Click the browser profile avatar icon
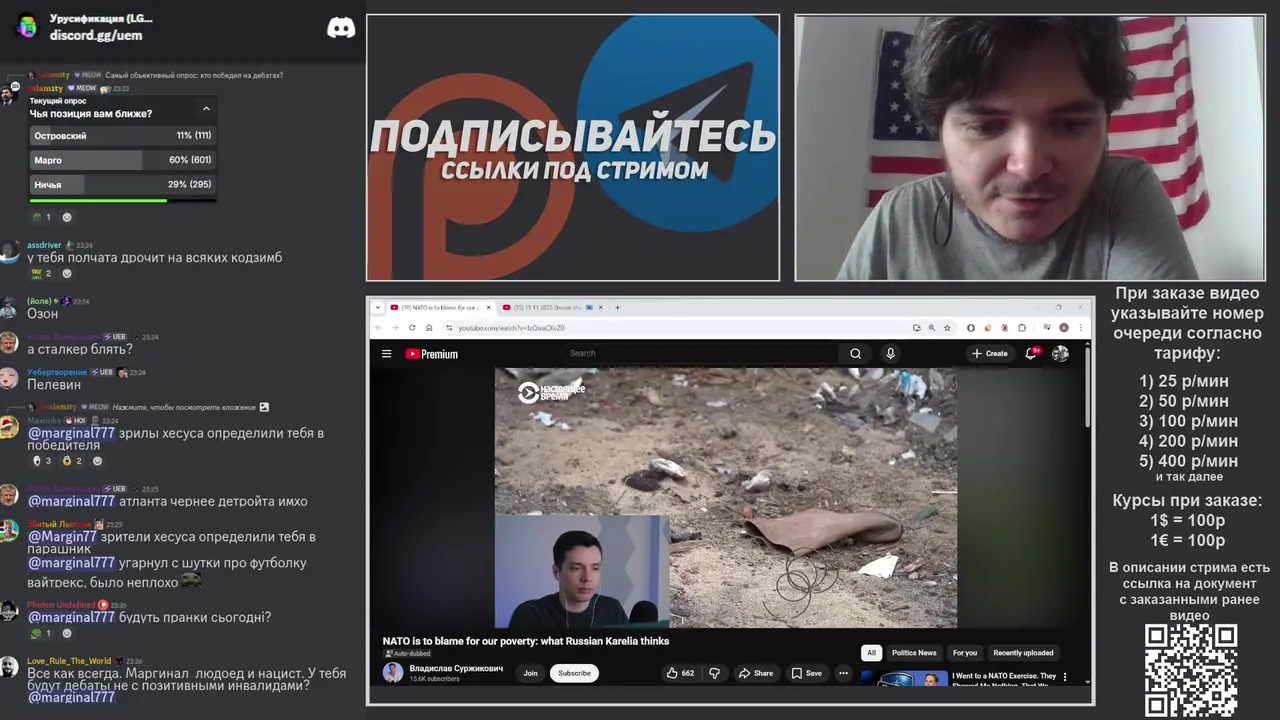 tap(1064, 327)
